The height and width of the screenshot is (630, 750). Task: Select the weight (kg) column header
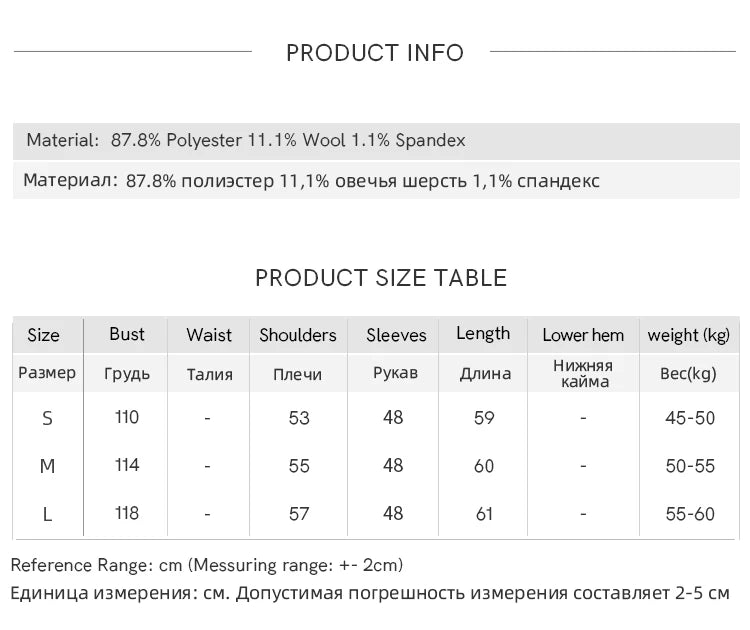click(689, 335)
